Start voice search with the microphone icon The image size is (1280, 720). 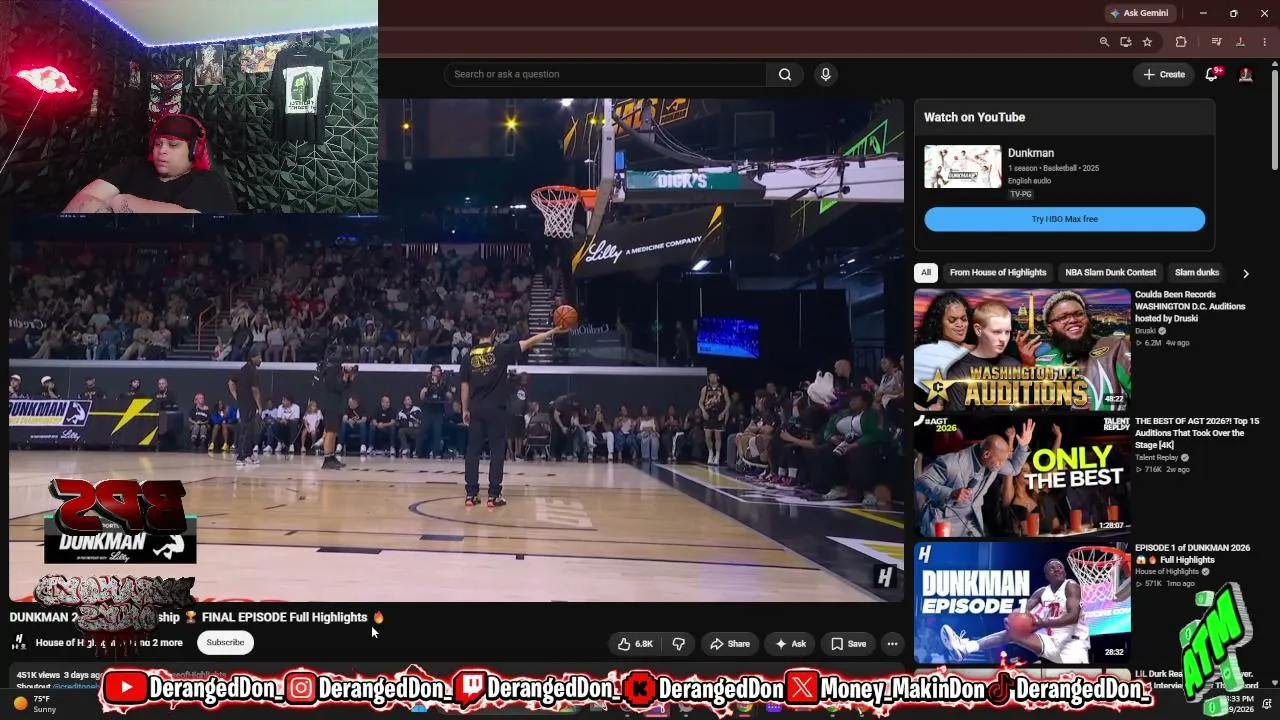click(825, 74)
